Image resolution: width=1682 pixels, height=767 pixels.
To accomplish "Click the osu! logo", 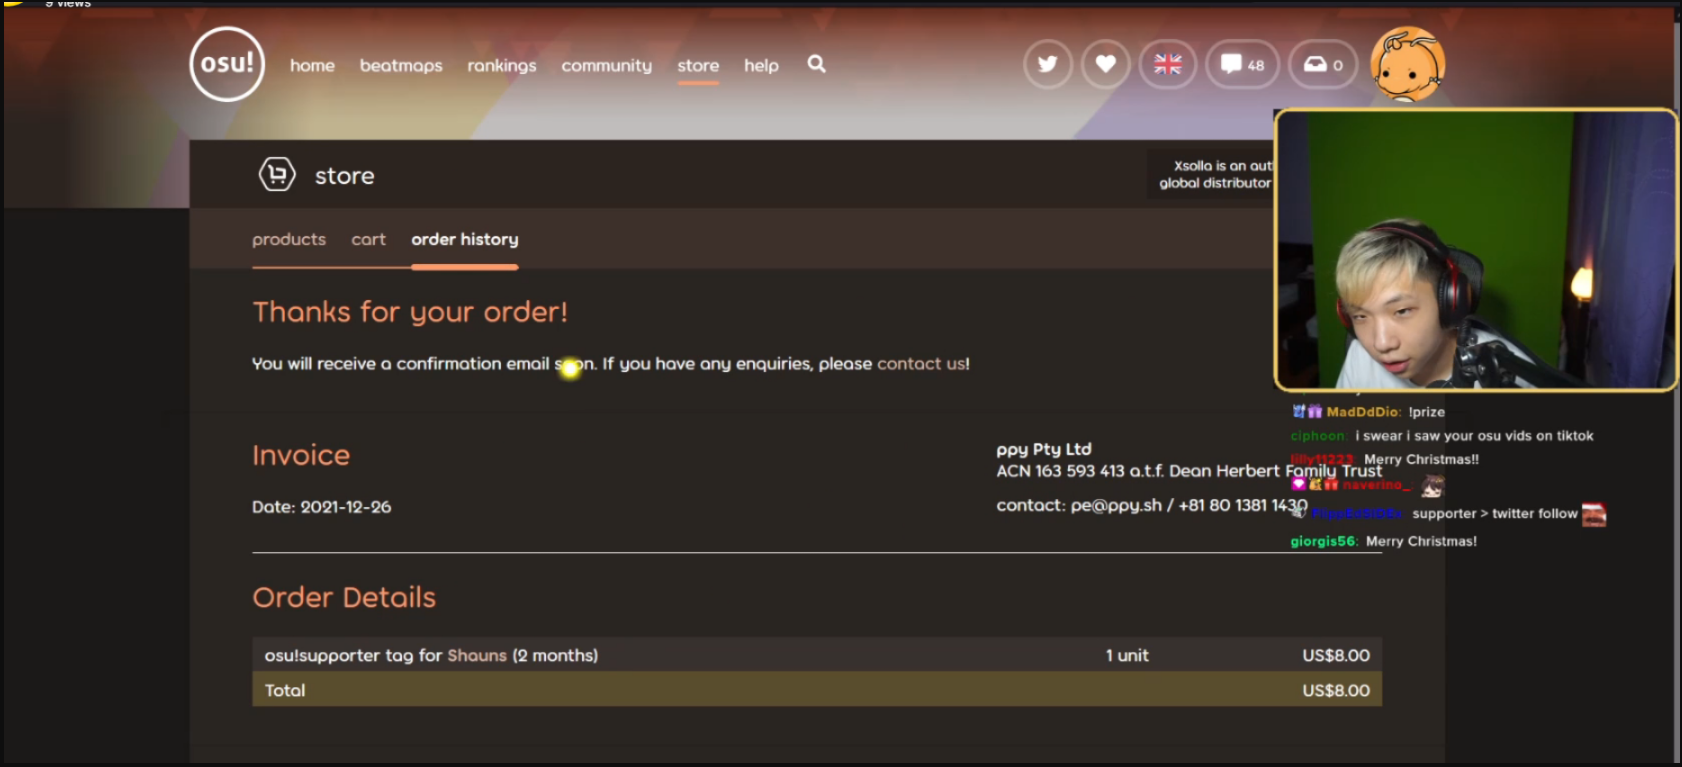I will pos(227,64).
